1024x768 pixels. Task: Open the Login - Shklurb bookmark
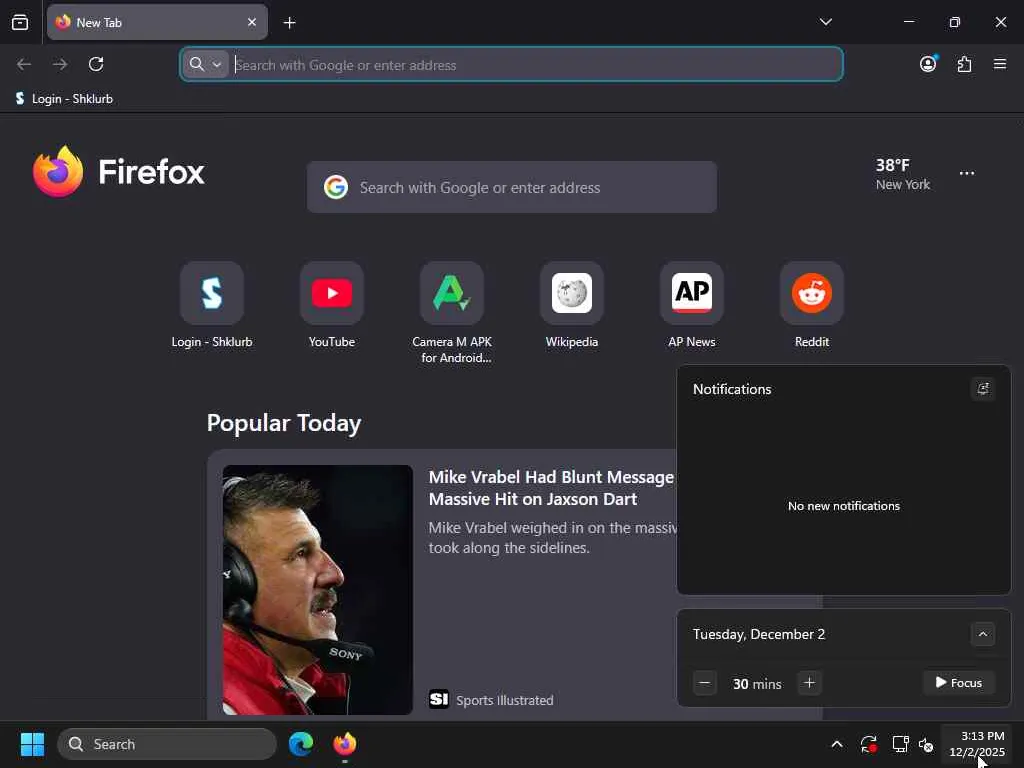click(x=64, y=99)
